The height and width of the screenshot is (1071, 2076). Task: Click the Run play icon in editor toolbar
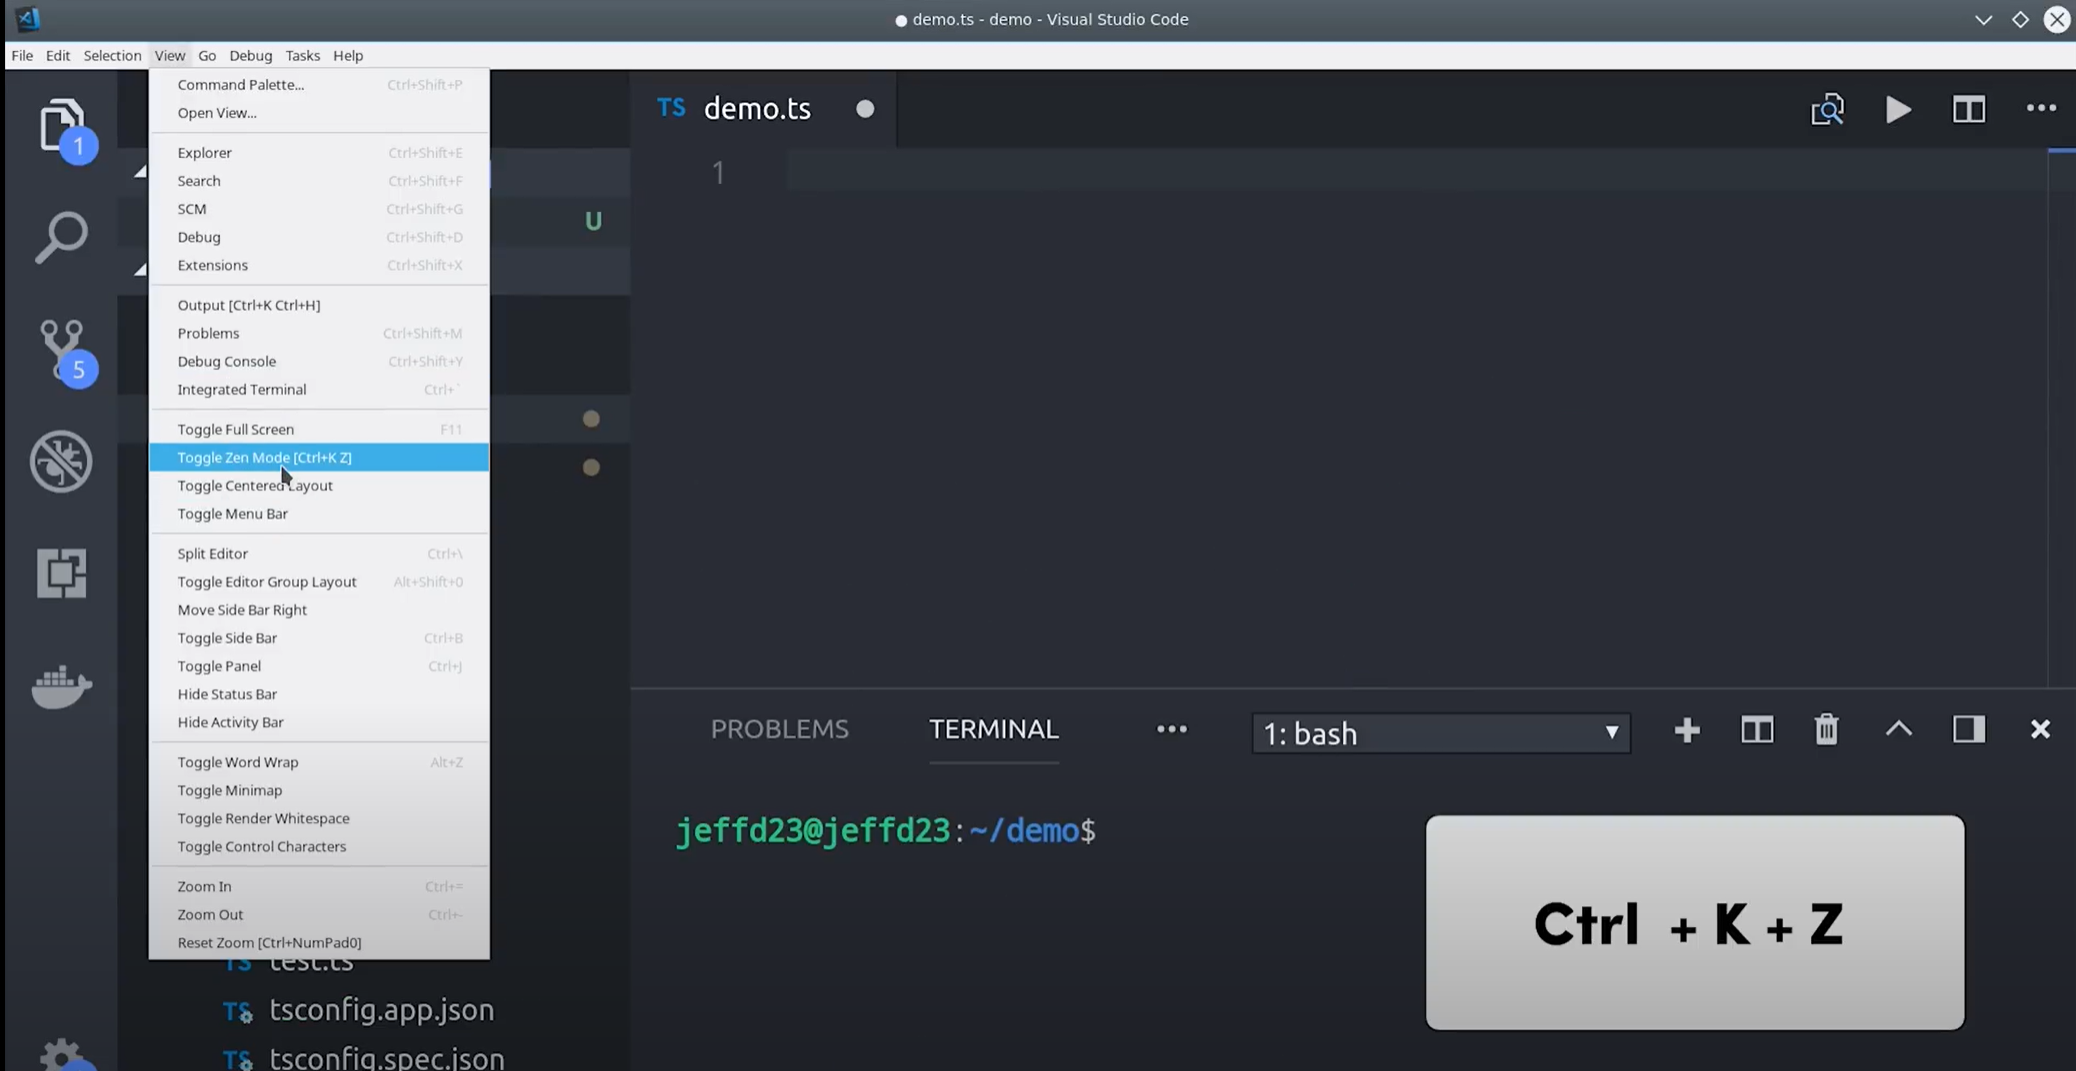coord(1898,109)
